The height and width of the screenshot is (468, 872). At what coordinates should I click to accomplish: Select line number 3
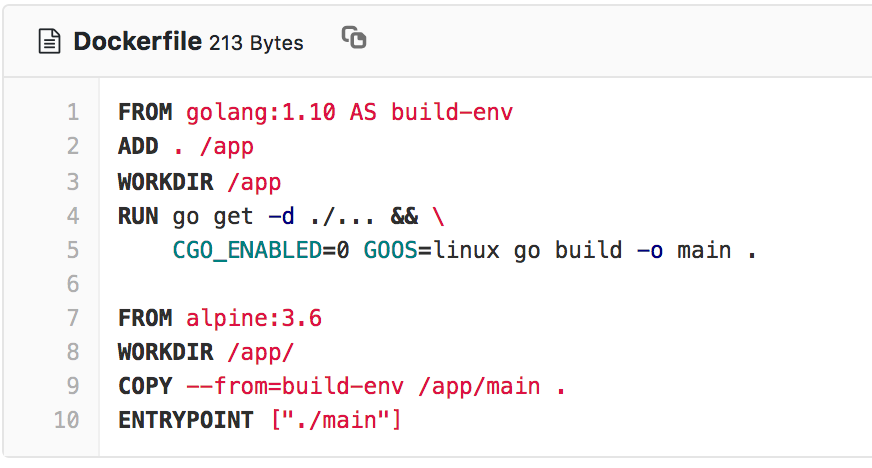(73, 182)
